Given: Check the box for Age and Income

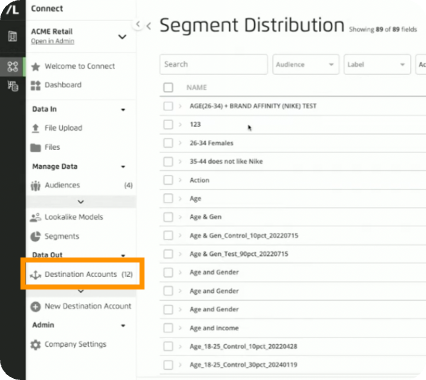Looking at the screenshot, I should [168, 328].
